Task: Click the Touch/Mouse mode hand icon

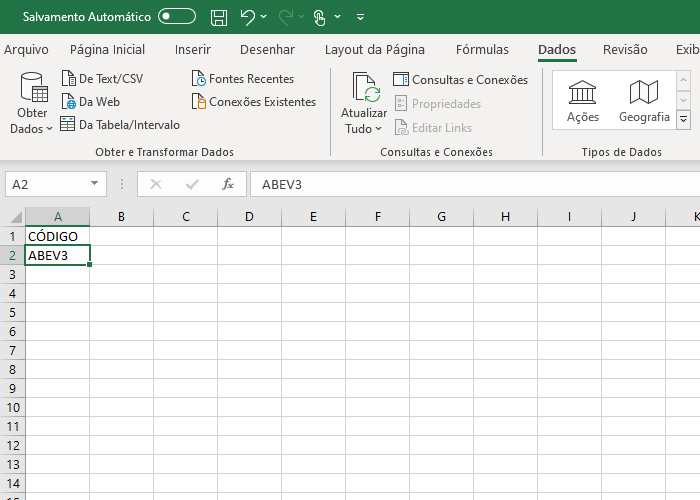Action: [319, 17]
